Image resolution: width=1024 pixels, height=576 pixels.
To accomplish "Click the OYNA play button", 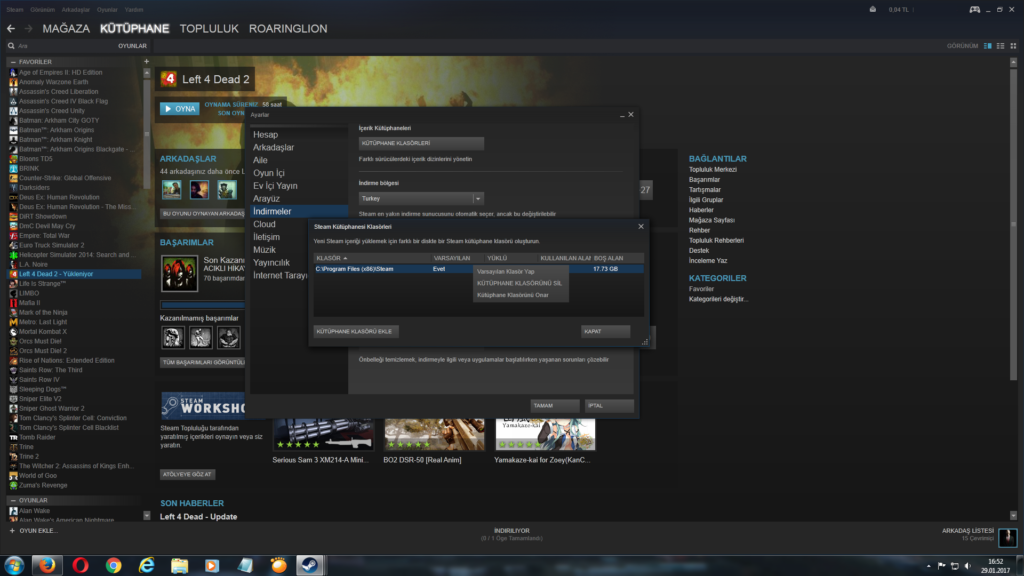I will (x=180, y=109).
